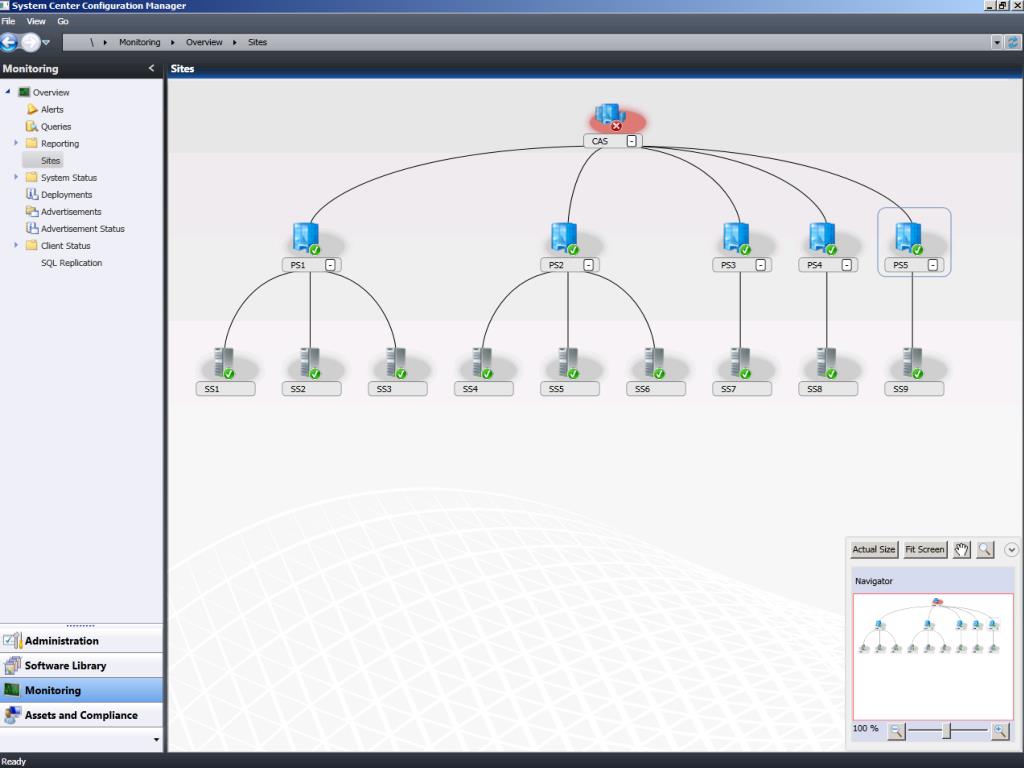Select the SS2 secondary site server icon
The height and width of the screenshot is (768, 1024).
311,362
